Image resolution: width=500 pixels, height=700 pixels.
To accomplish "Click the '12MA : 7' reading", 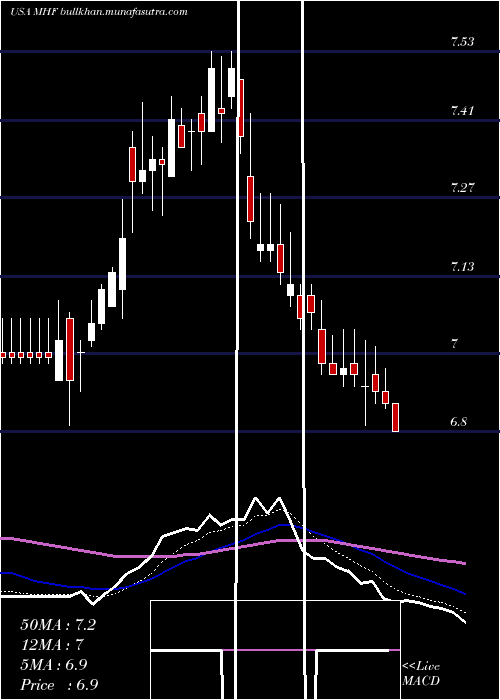I will pyautogui.click(x=52, y=645).
